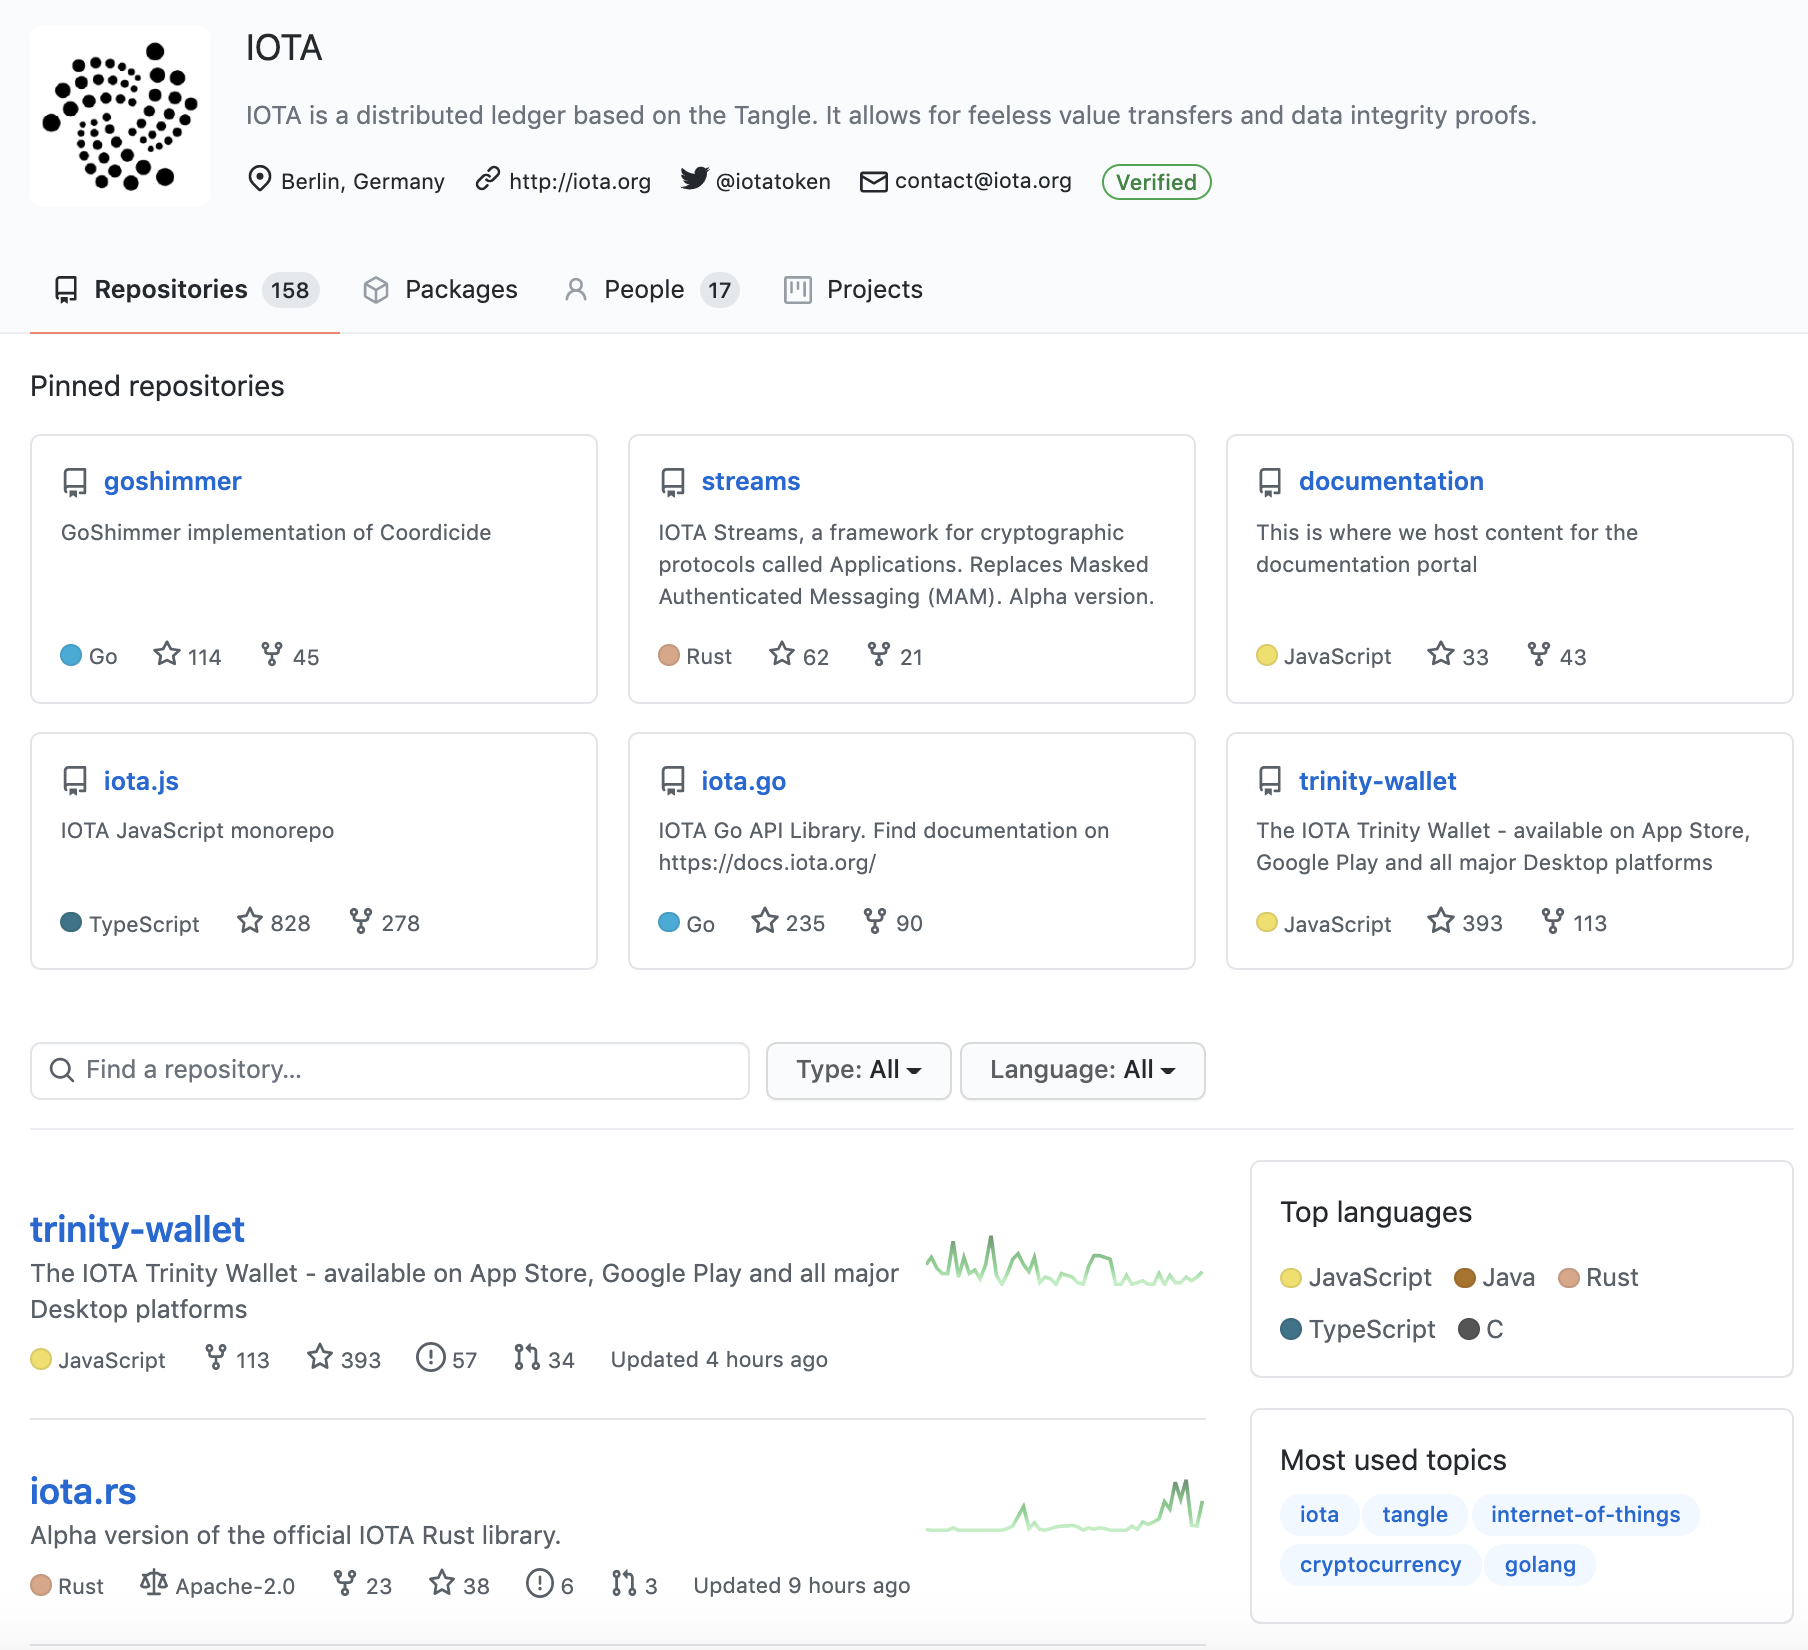The width and height of the screenshot is (1808, 1650).
Task: Click the fork icon on documentation card
Action: point(1538,655)
